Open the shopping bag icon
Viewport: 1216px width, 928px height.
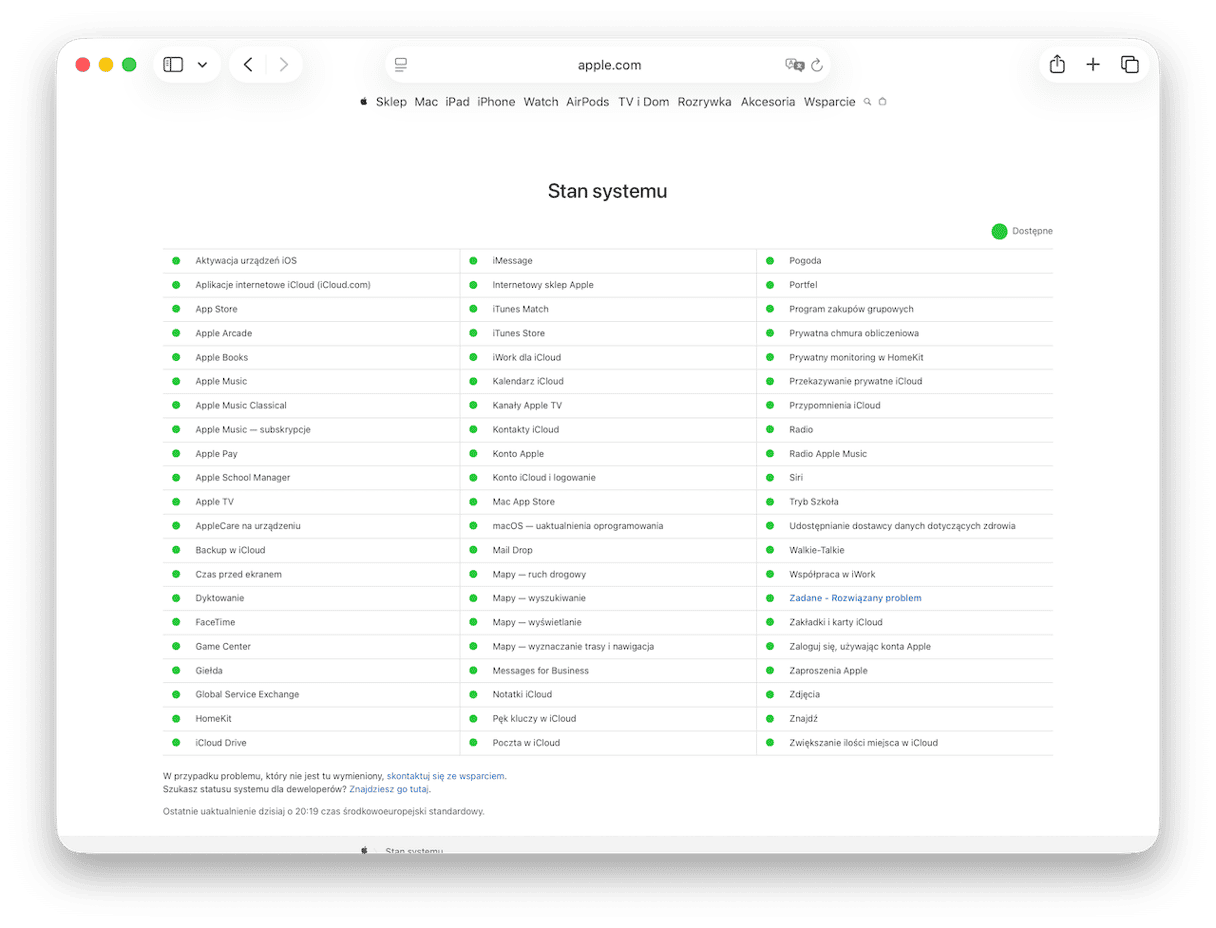click(x=882, y=102)
